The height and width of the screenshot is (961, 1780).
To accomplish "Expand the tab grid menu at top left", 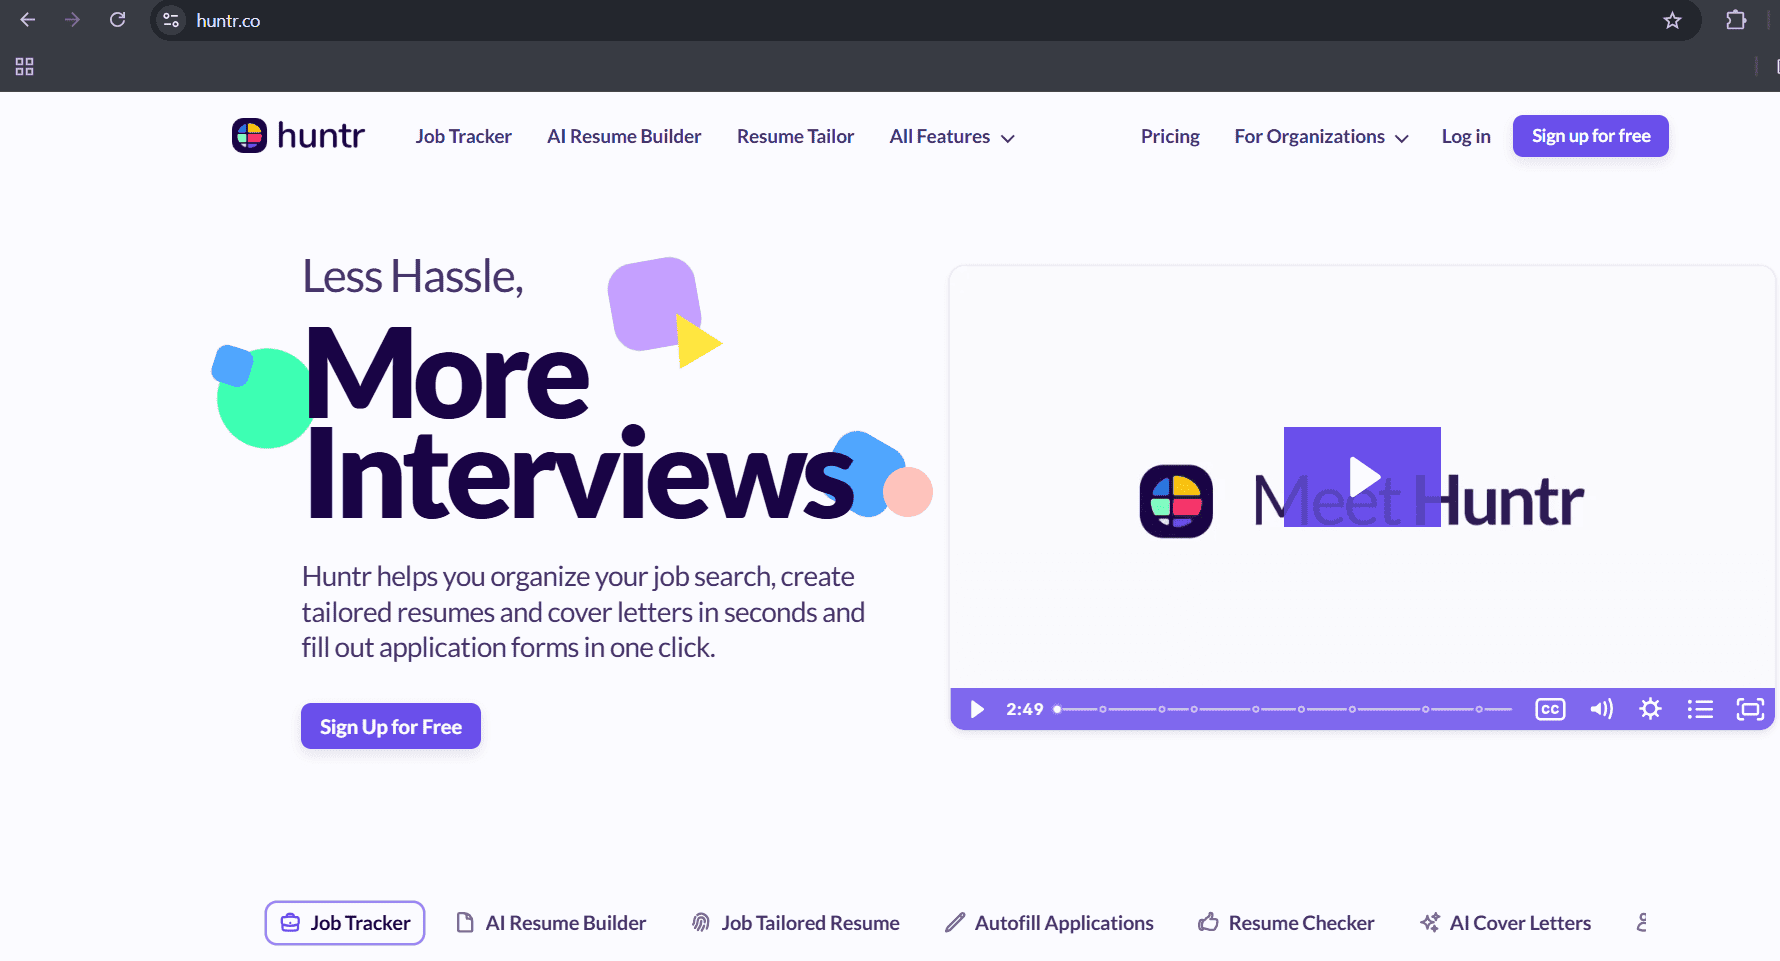I will coord(24,67).
